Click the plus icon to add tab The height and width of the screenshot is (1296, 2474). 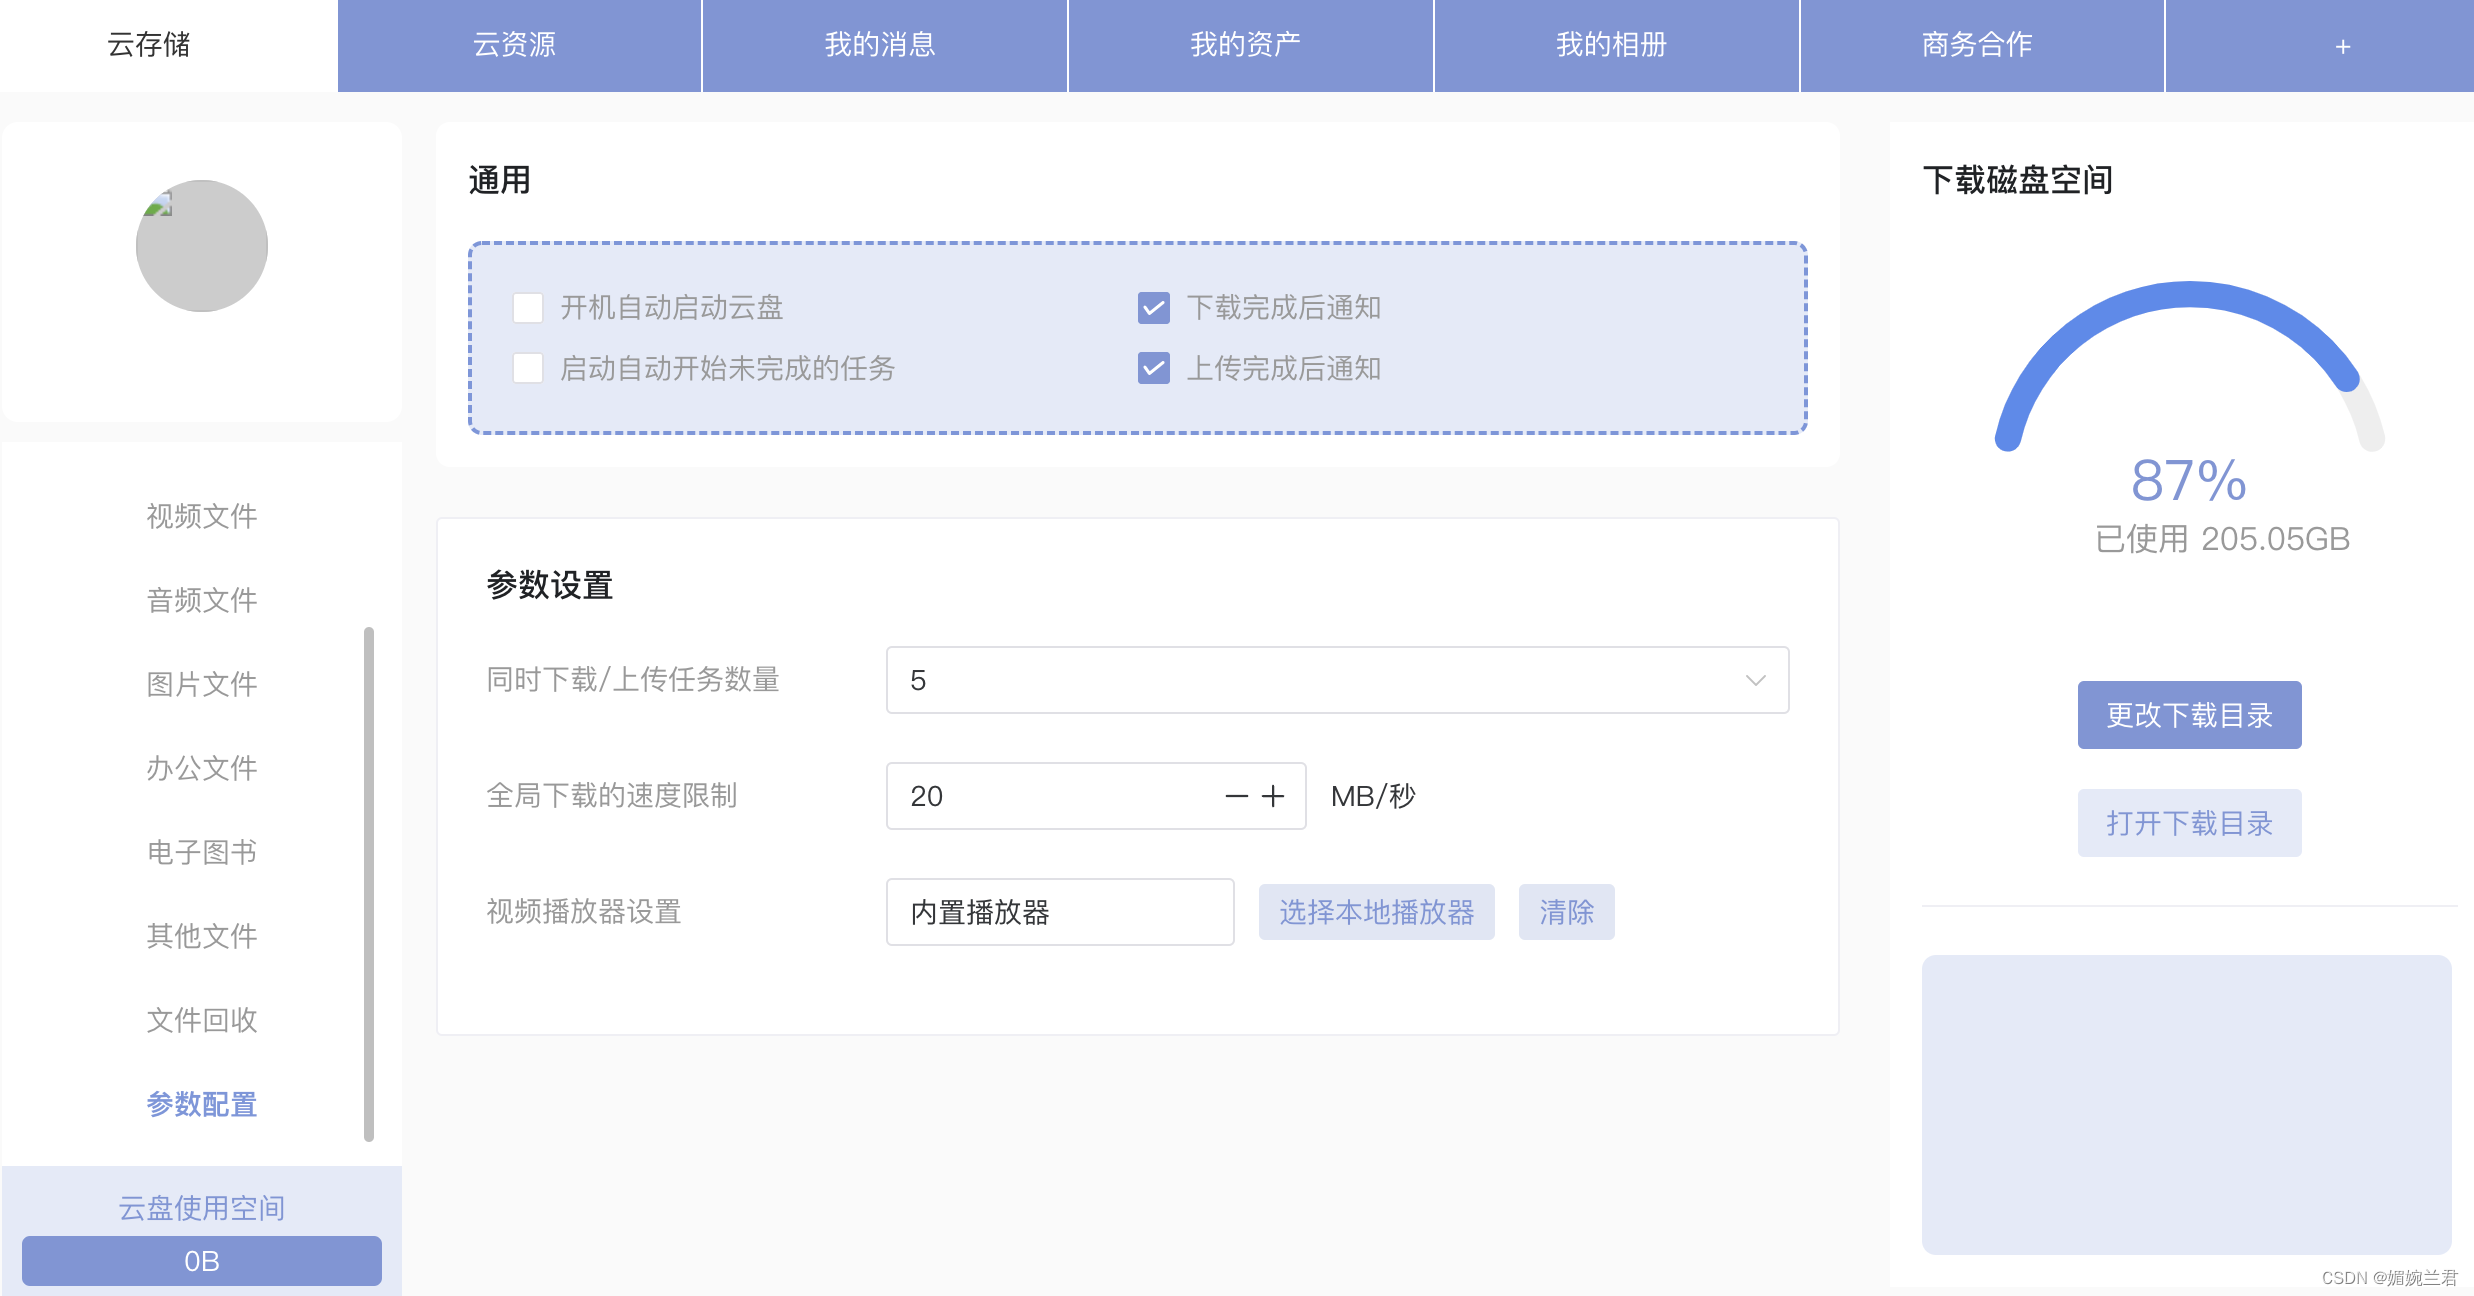click(x=2342, y=46)
